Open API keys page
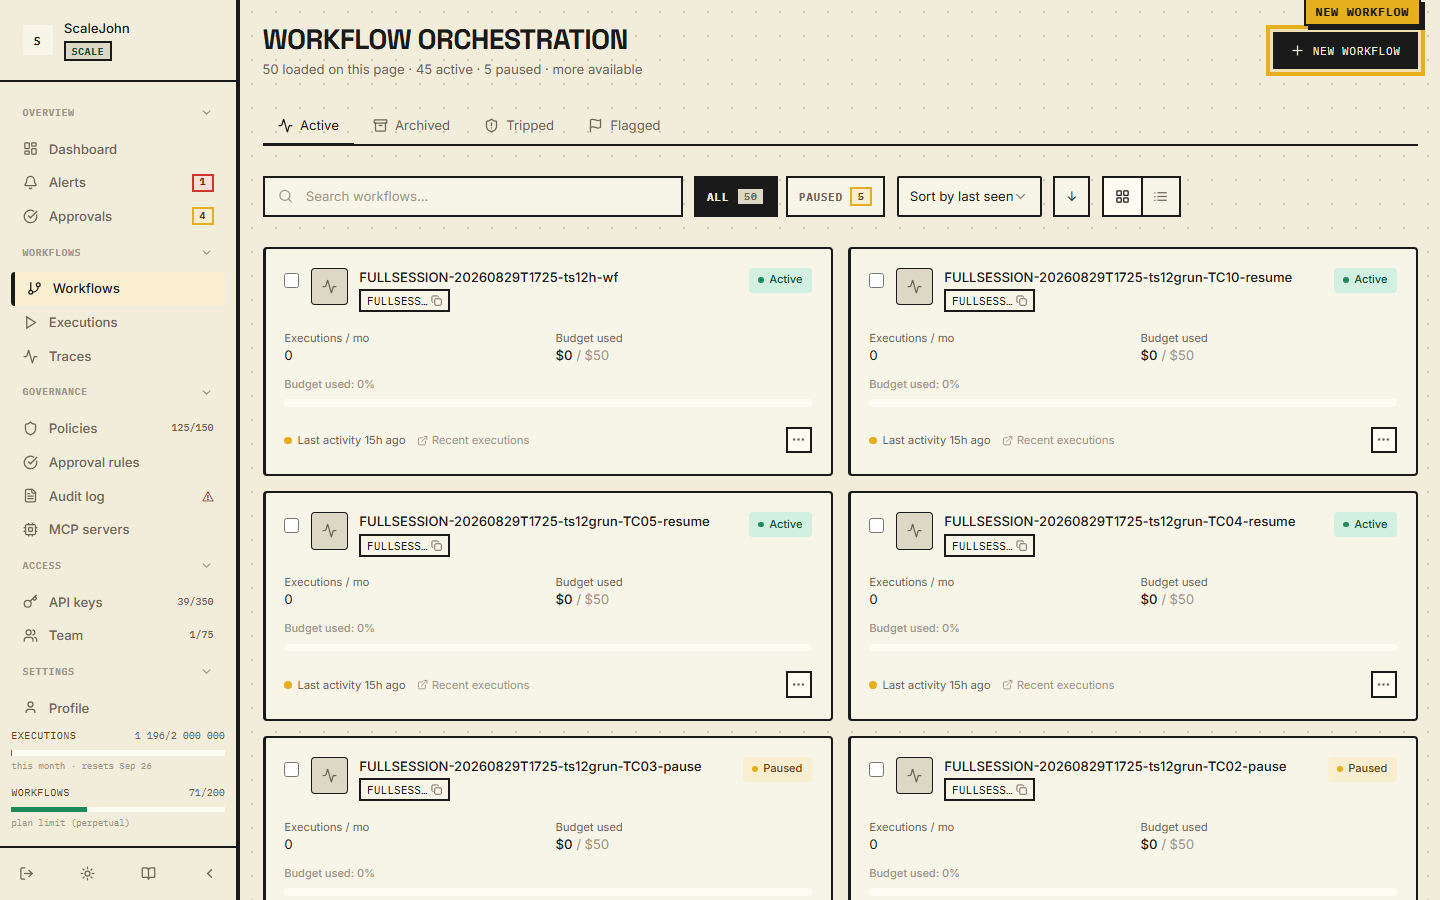 118,602
